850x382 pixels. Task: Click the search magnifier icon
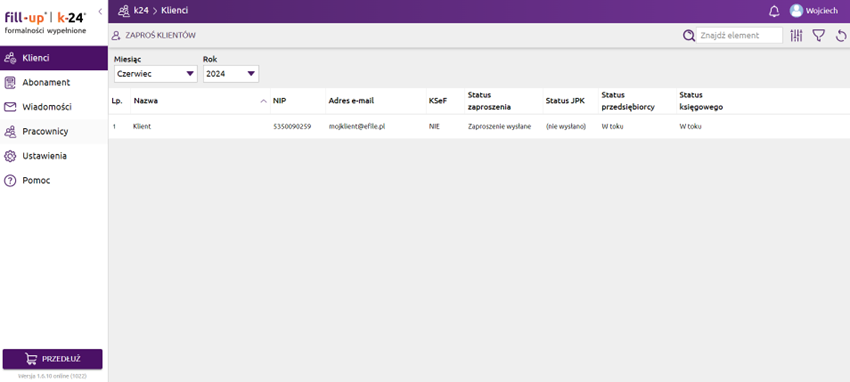tap(688, 36)
